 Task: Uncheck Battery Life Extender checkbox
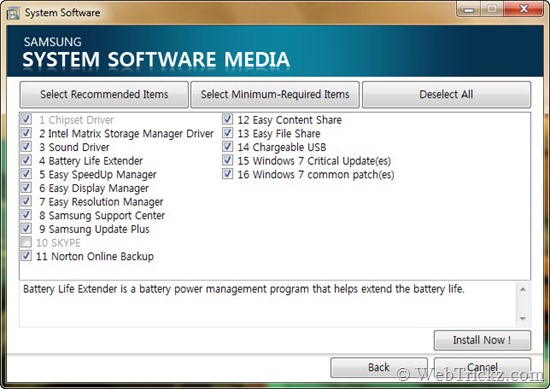pos(26,160)
